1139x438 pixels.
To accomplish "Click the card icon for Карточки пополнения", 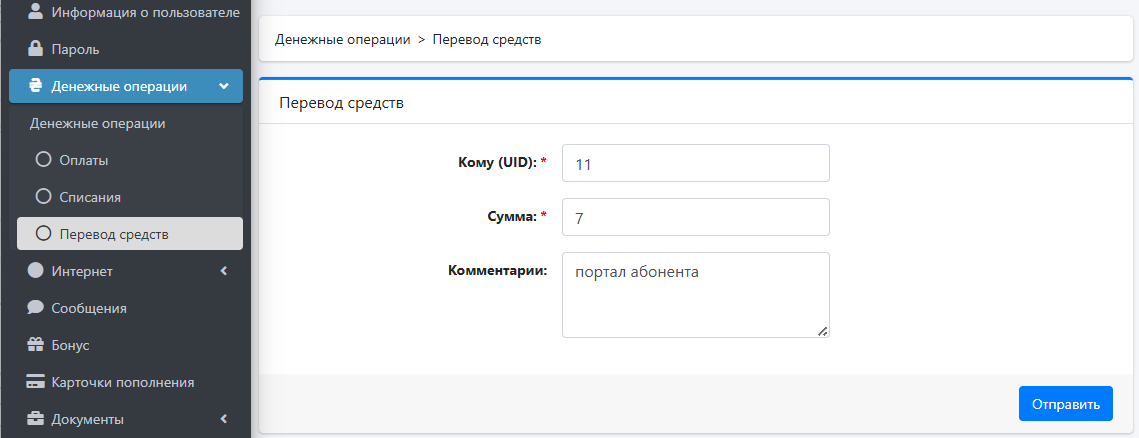I will (x=35, y=382).
